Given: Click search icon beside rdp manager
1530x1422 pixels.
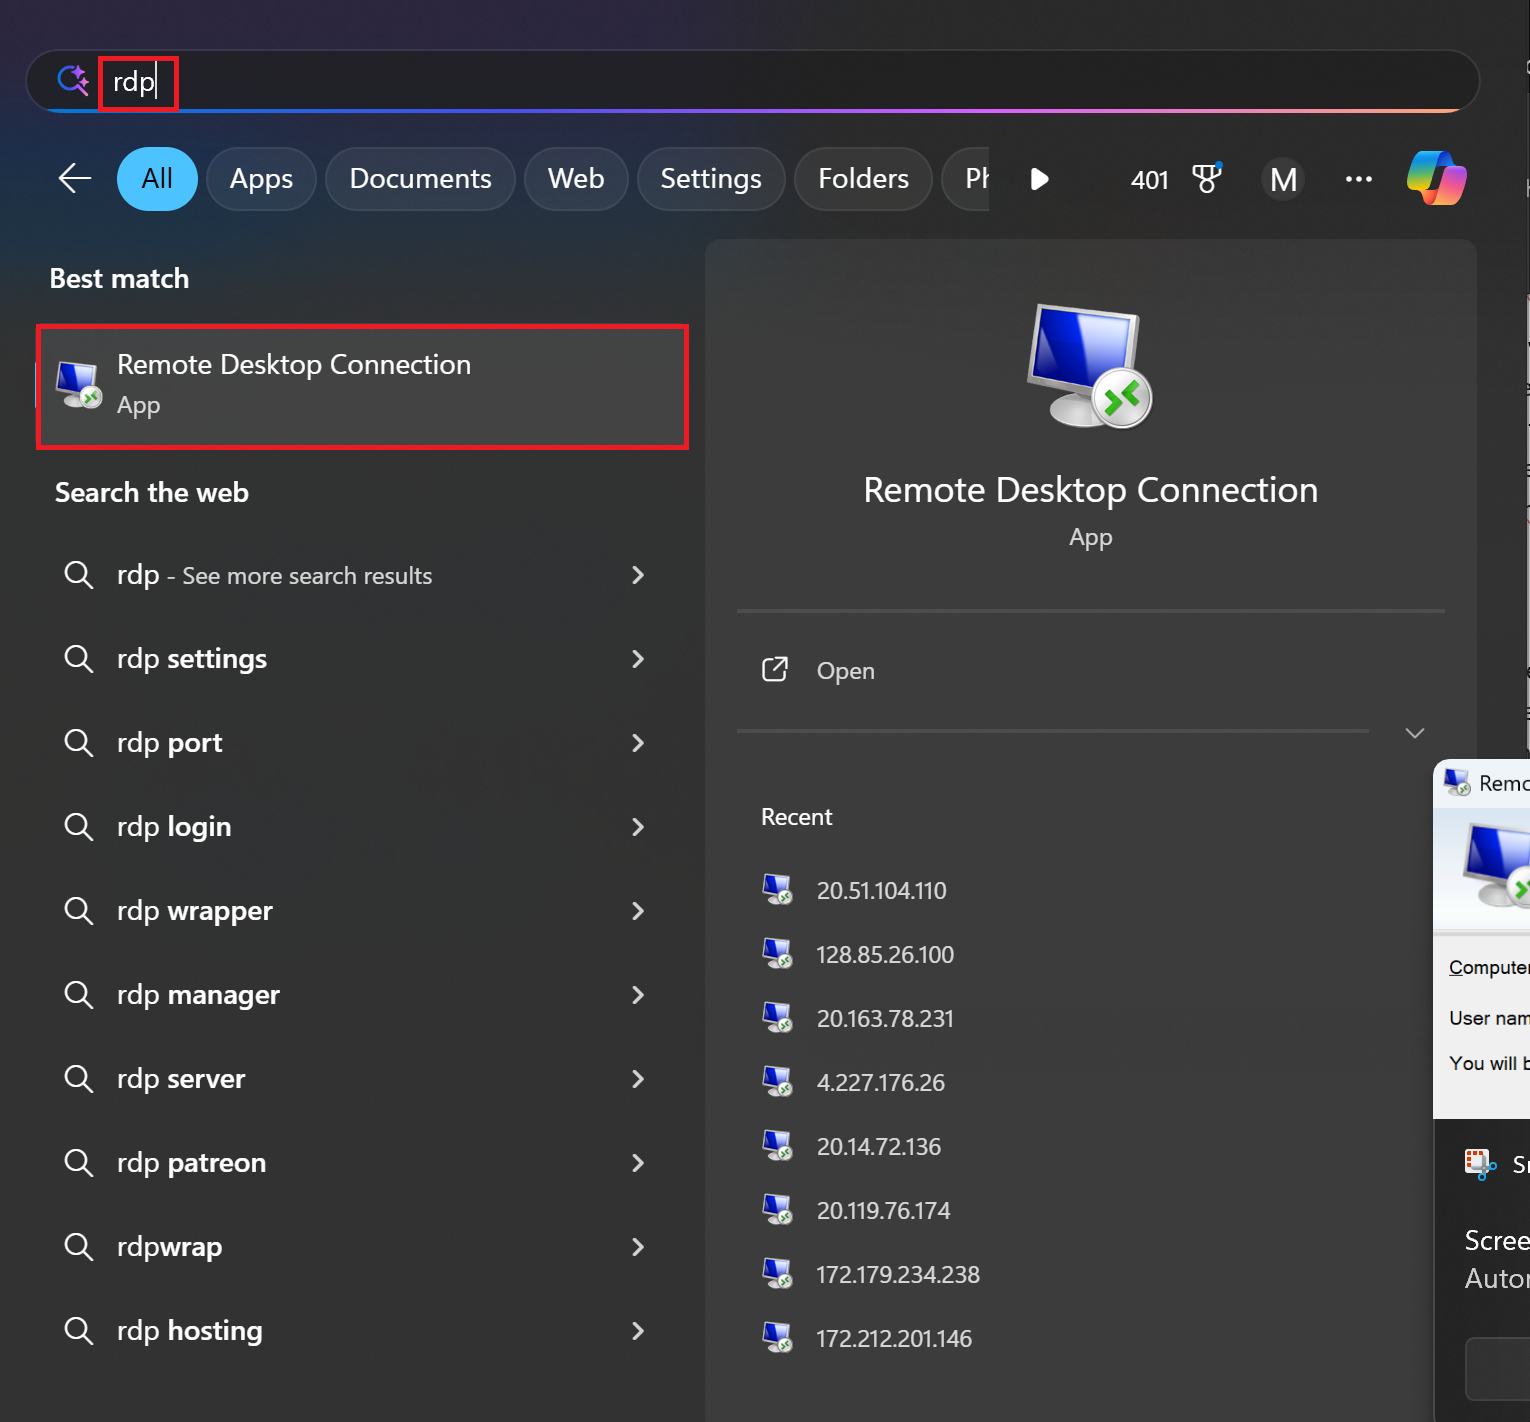Looking at the screenshot, I should click(x=79, y=995).
